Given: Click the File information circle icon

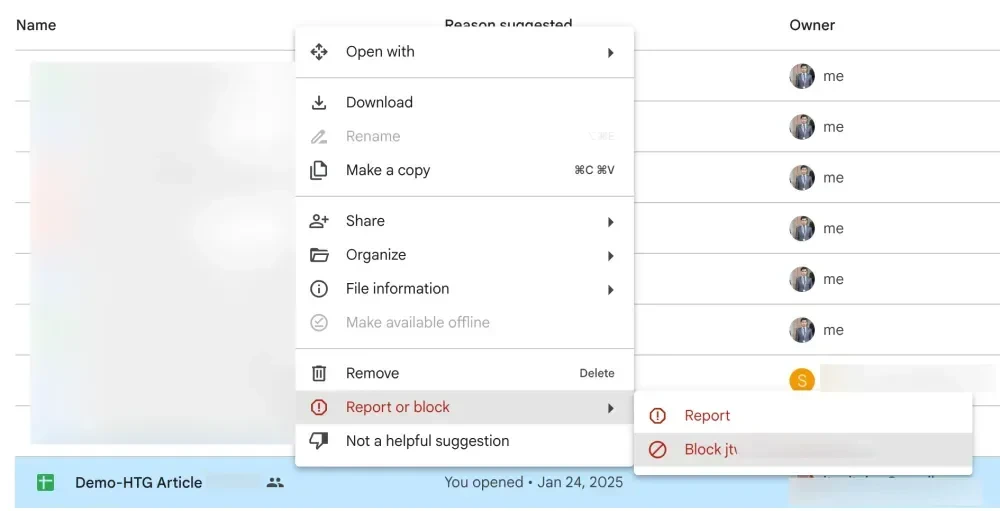Looking at the screenshot, I should point(319,289).
